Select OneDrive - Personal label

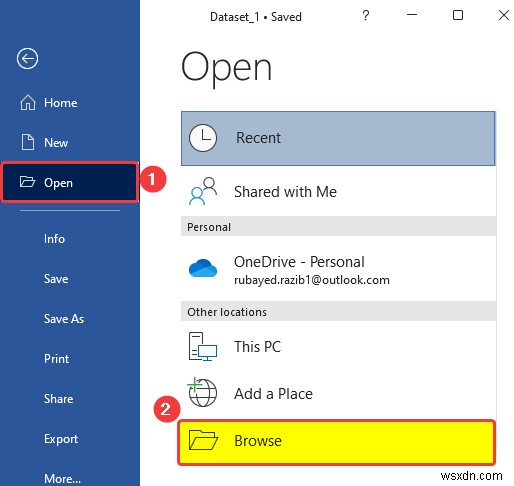point(299,262)
